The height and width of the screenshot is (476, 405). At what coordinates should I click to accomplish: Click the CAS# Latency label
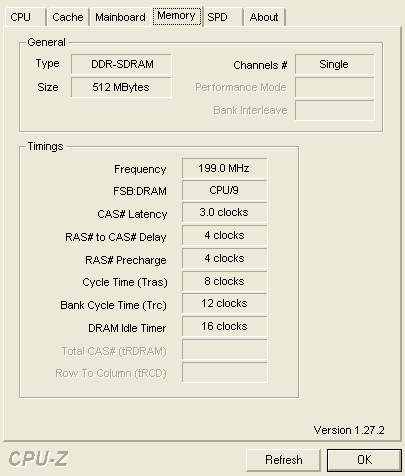coord(132,214)
